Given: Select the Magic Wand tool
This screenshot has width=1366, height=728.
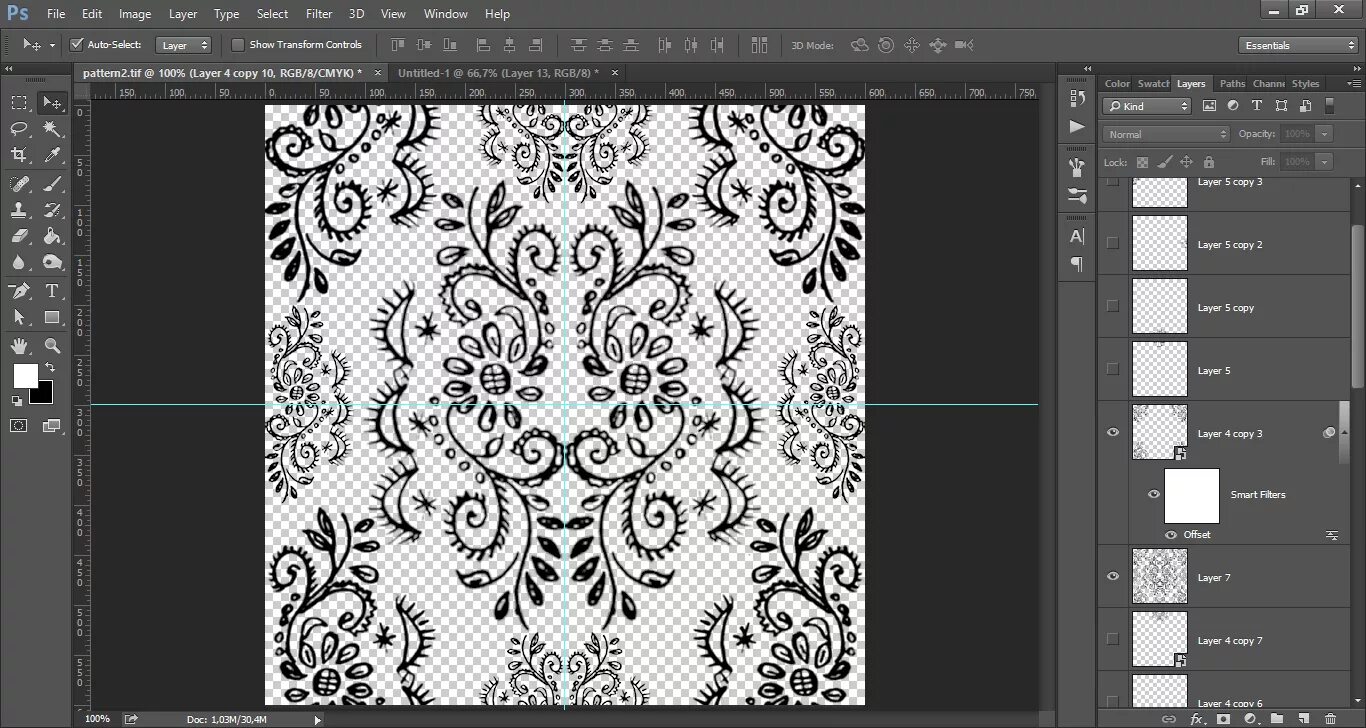Looking at the screenshot, I should (52, 129).
